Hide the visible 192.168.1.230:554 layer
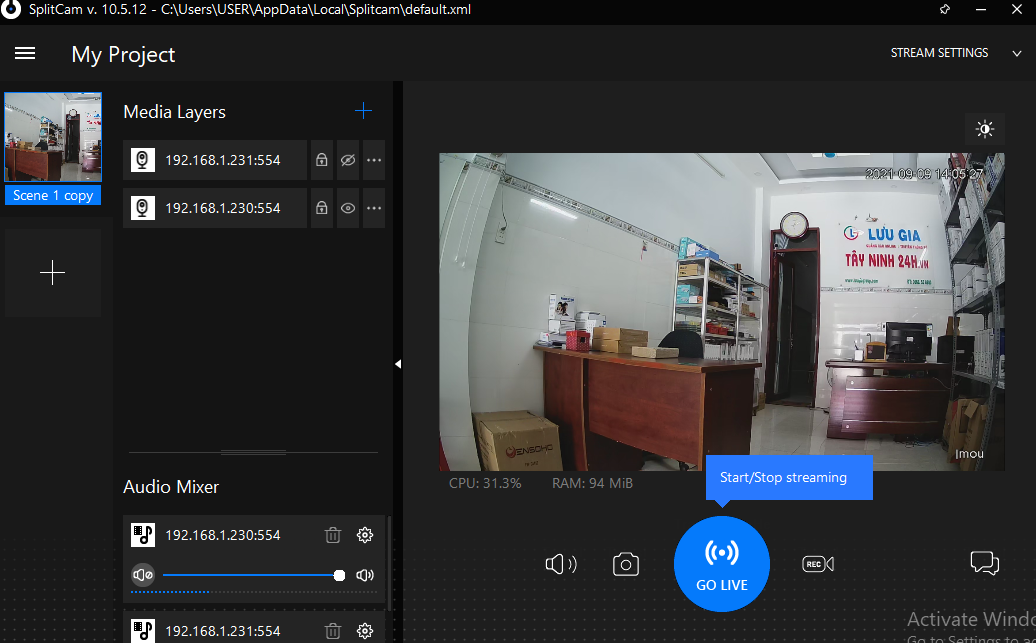Viewport: 1036px width, 643px height. (x=348, y=208)
